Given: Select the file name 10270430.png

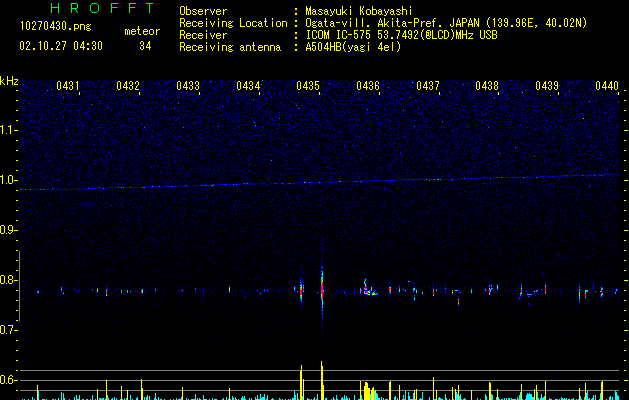Looking at the screenshot, I should (56, 27).
